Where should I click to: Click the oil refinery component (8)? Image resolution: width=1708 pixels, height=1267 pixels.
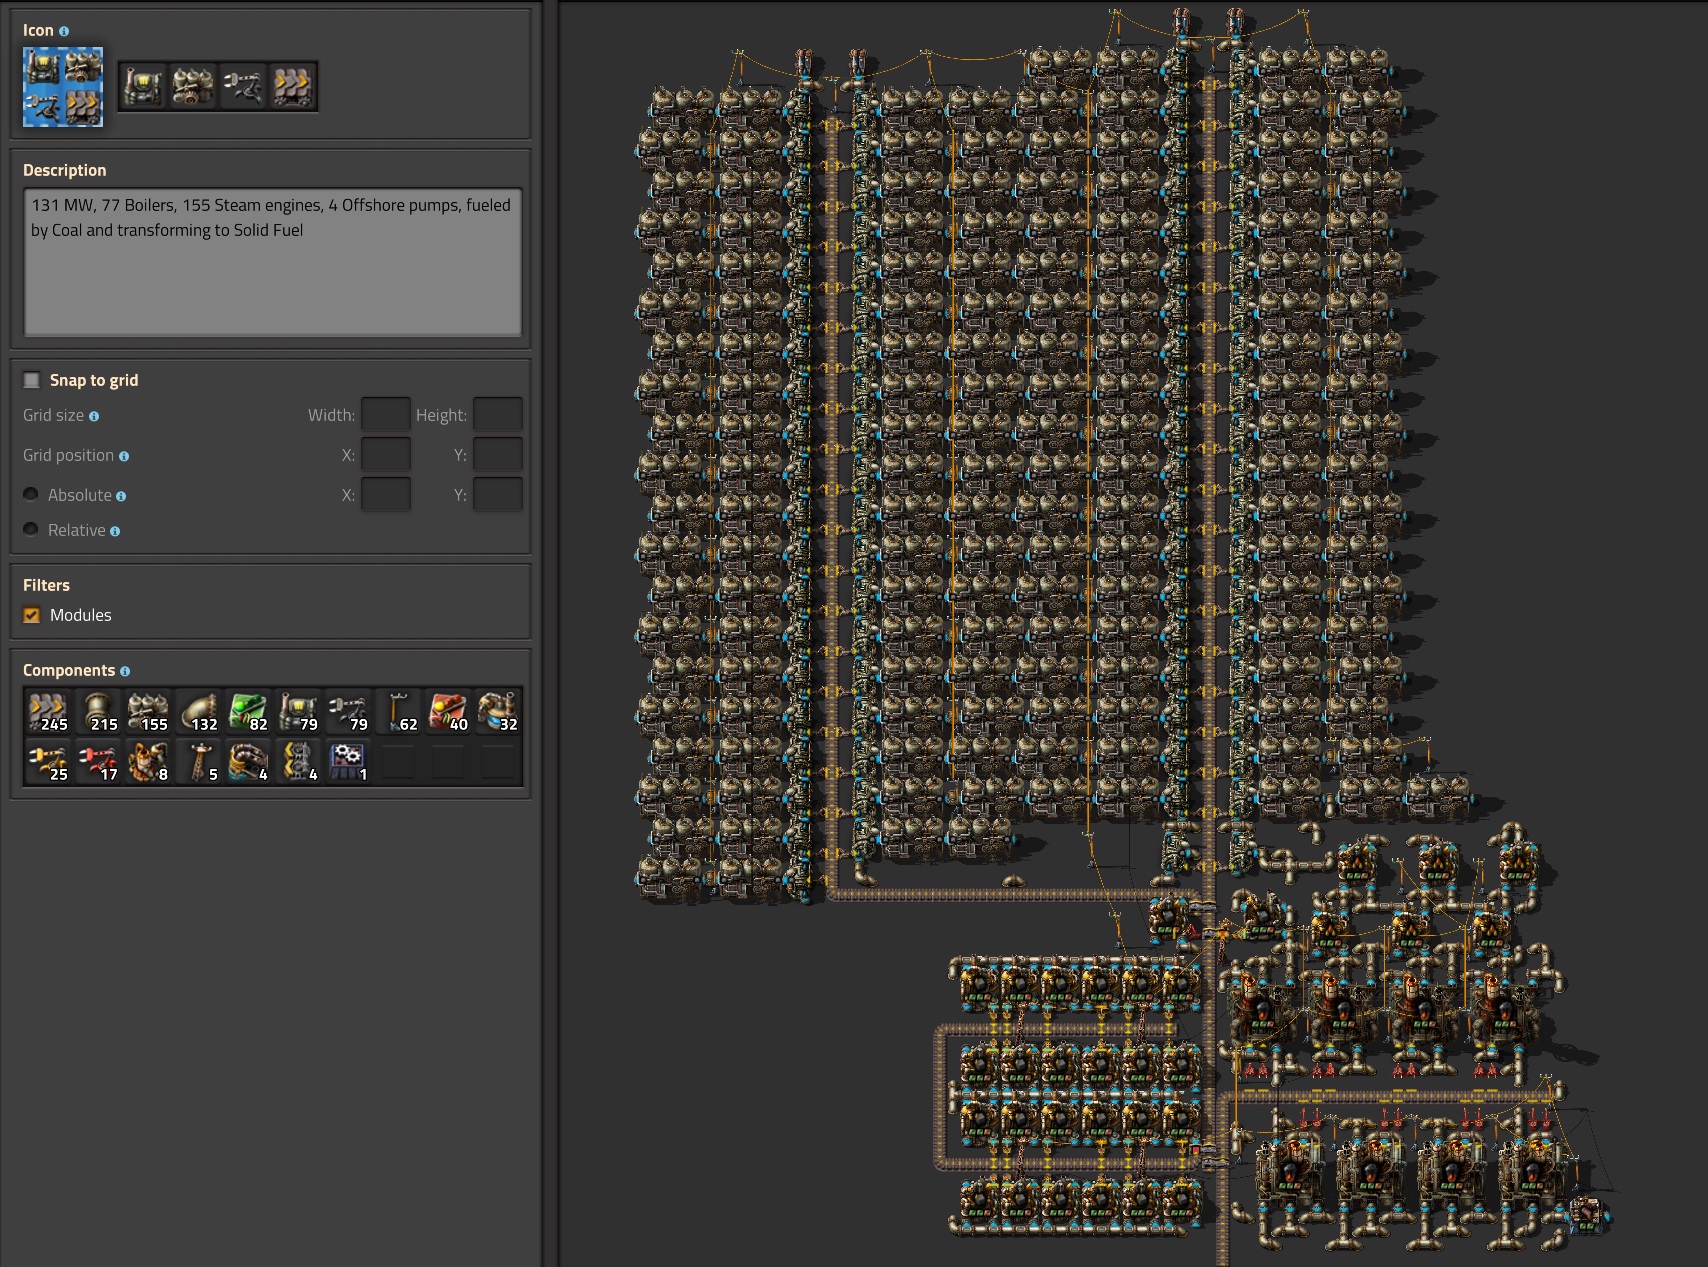tap(148, 761)
